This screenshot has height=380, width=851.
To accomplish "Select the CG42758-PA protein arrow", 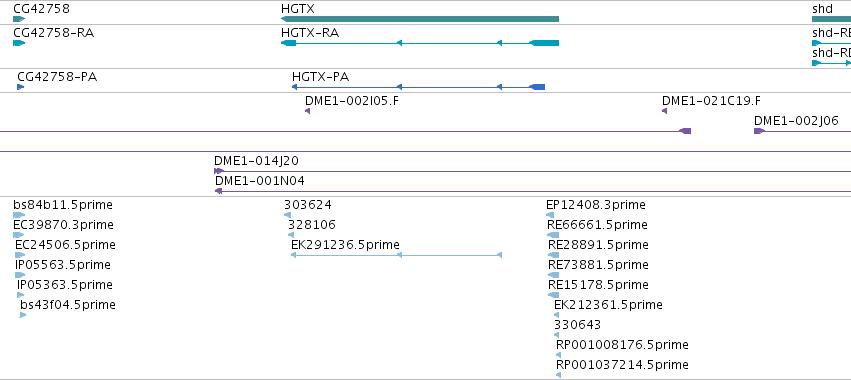I will 21,87.
